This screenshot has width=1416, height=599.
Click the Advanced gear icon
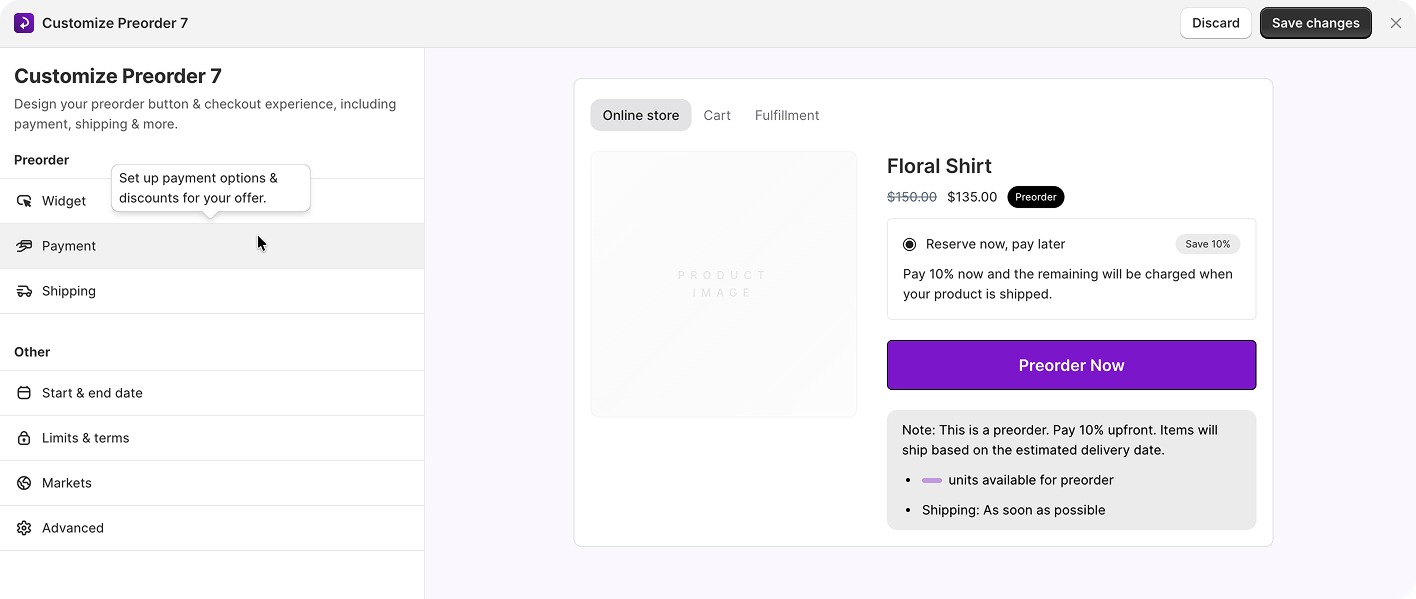[24, 528]
